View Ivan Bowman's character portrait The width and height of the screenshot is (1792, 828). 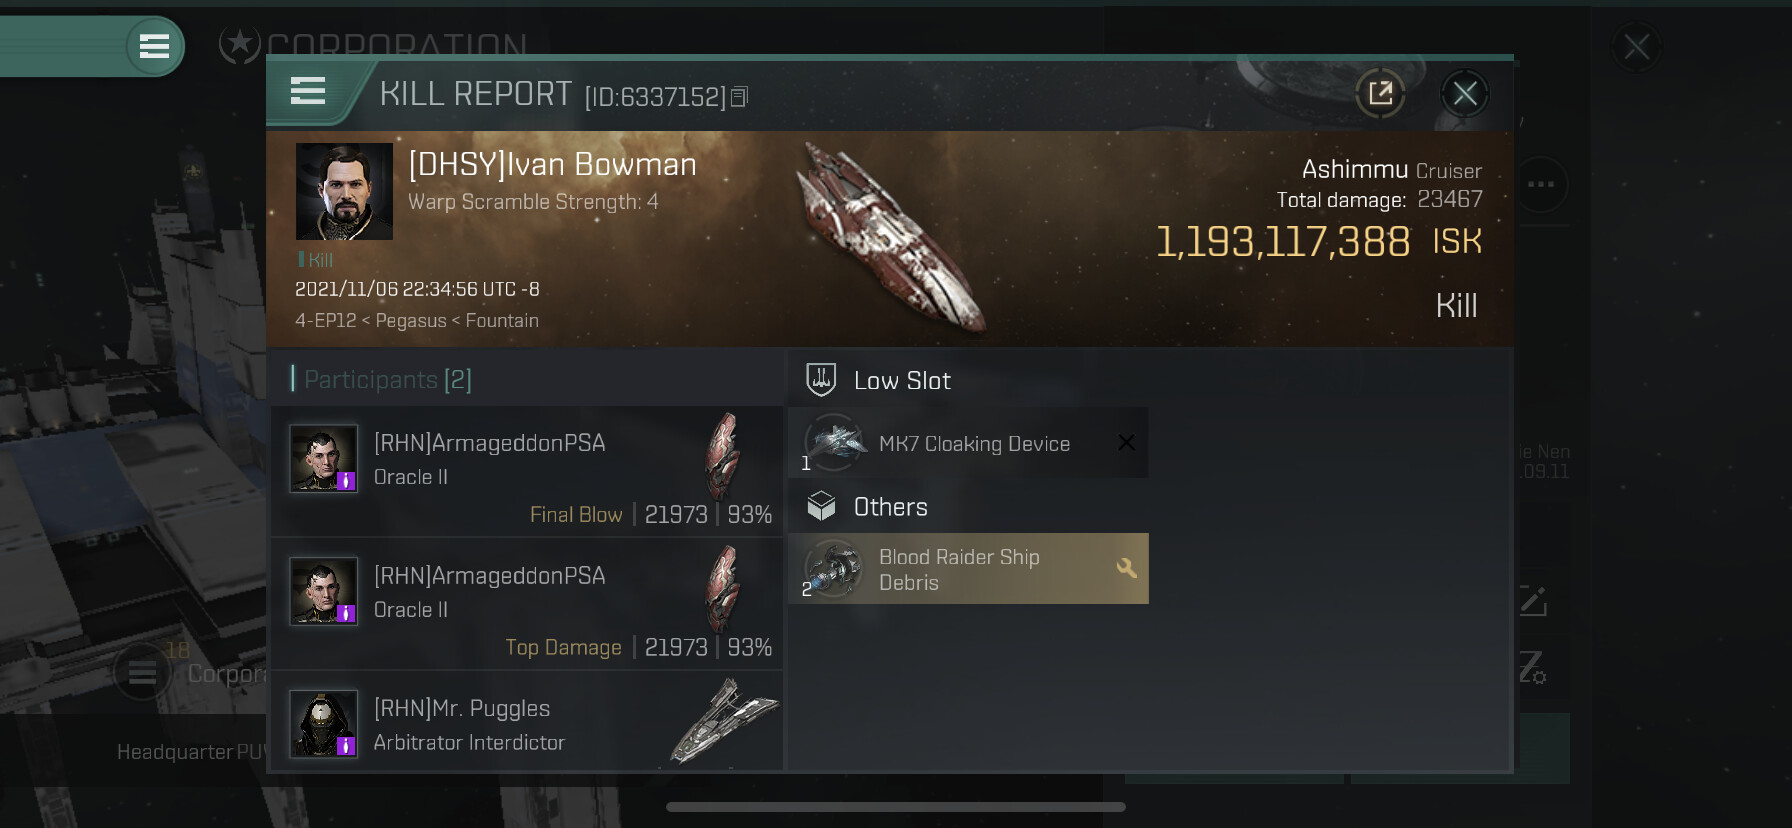coord(344,191)
